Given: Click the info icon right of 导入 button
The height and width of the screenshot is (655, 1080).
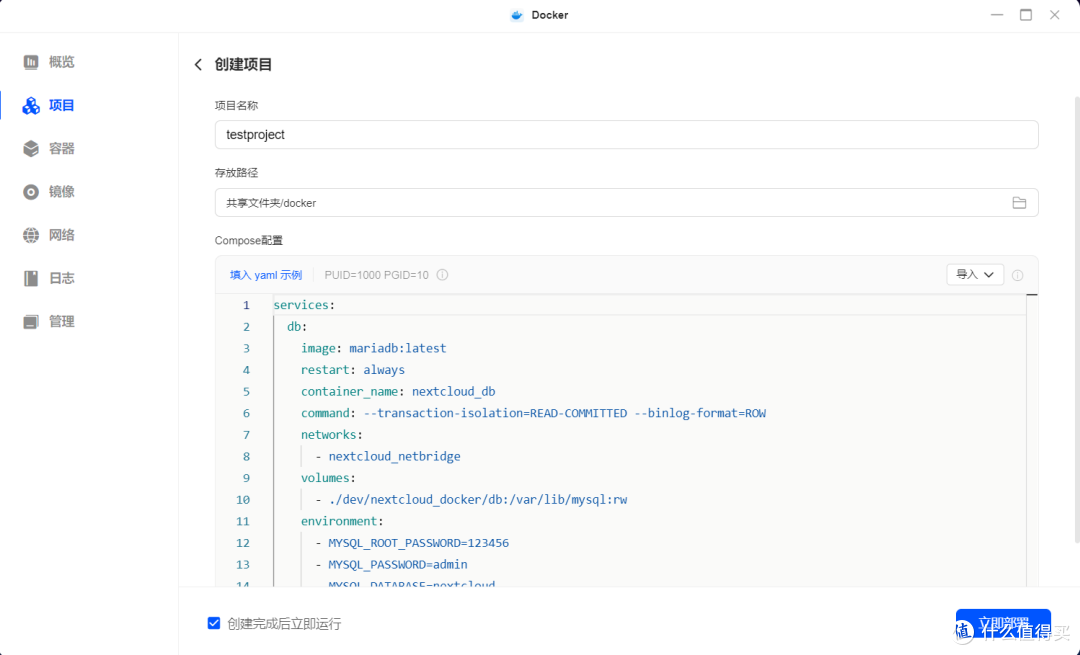Looking at the screenshot, I should coord(1017,275).
